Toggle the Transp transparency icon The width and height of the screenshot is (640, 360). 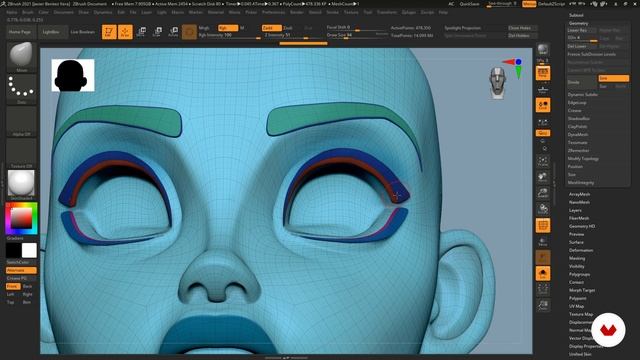tap(542, 241)
